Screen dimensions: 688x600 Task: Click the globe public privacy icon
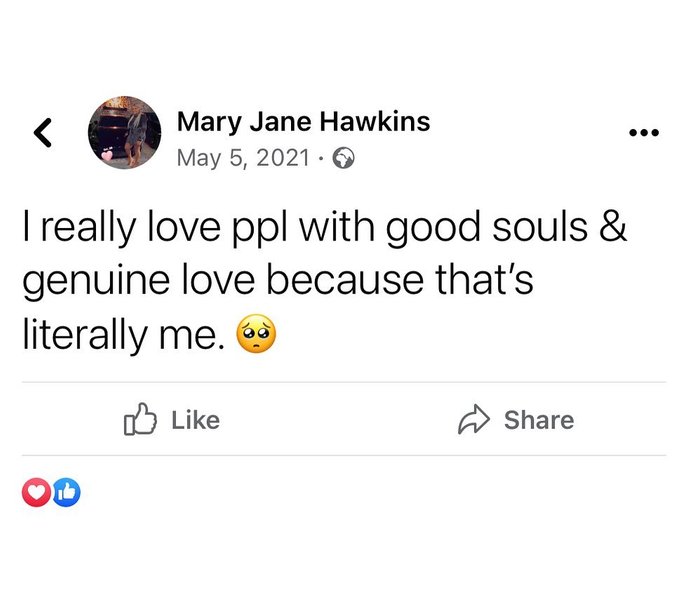[x=344, y=158]
